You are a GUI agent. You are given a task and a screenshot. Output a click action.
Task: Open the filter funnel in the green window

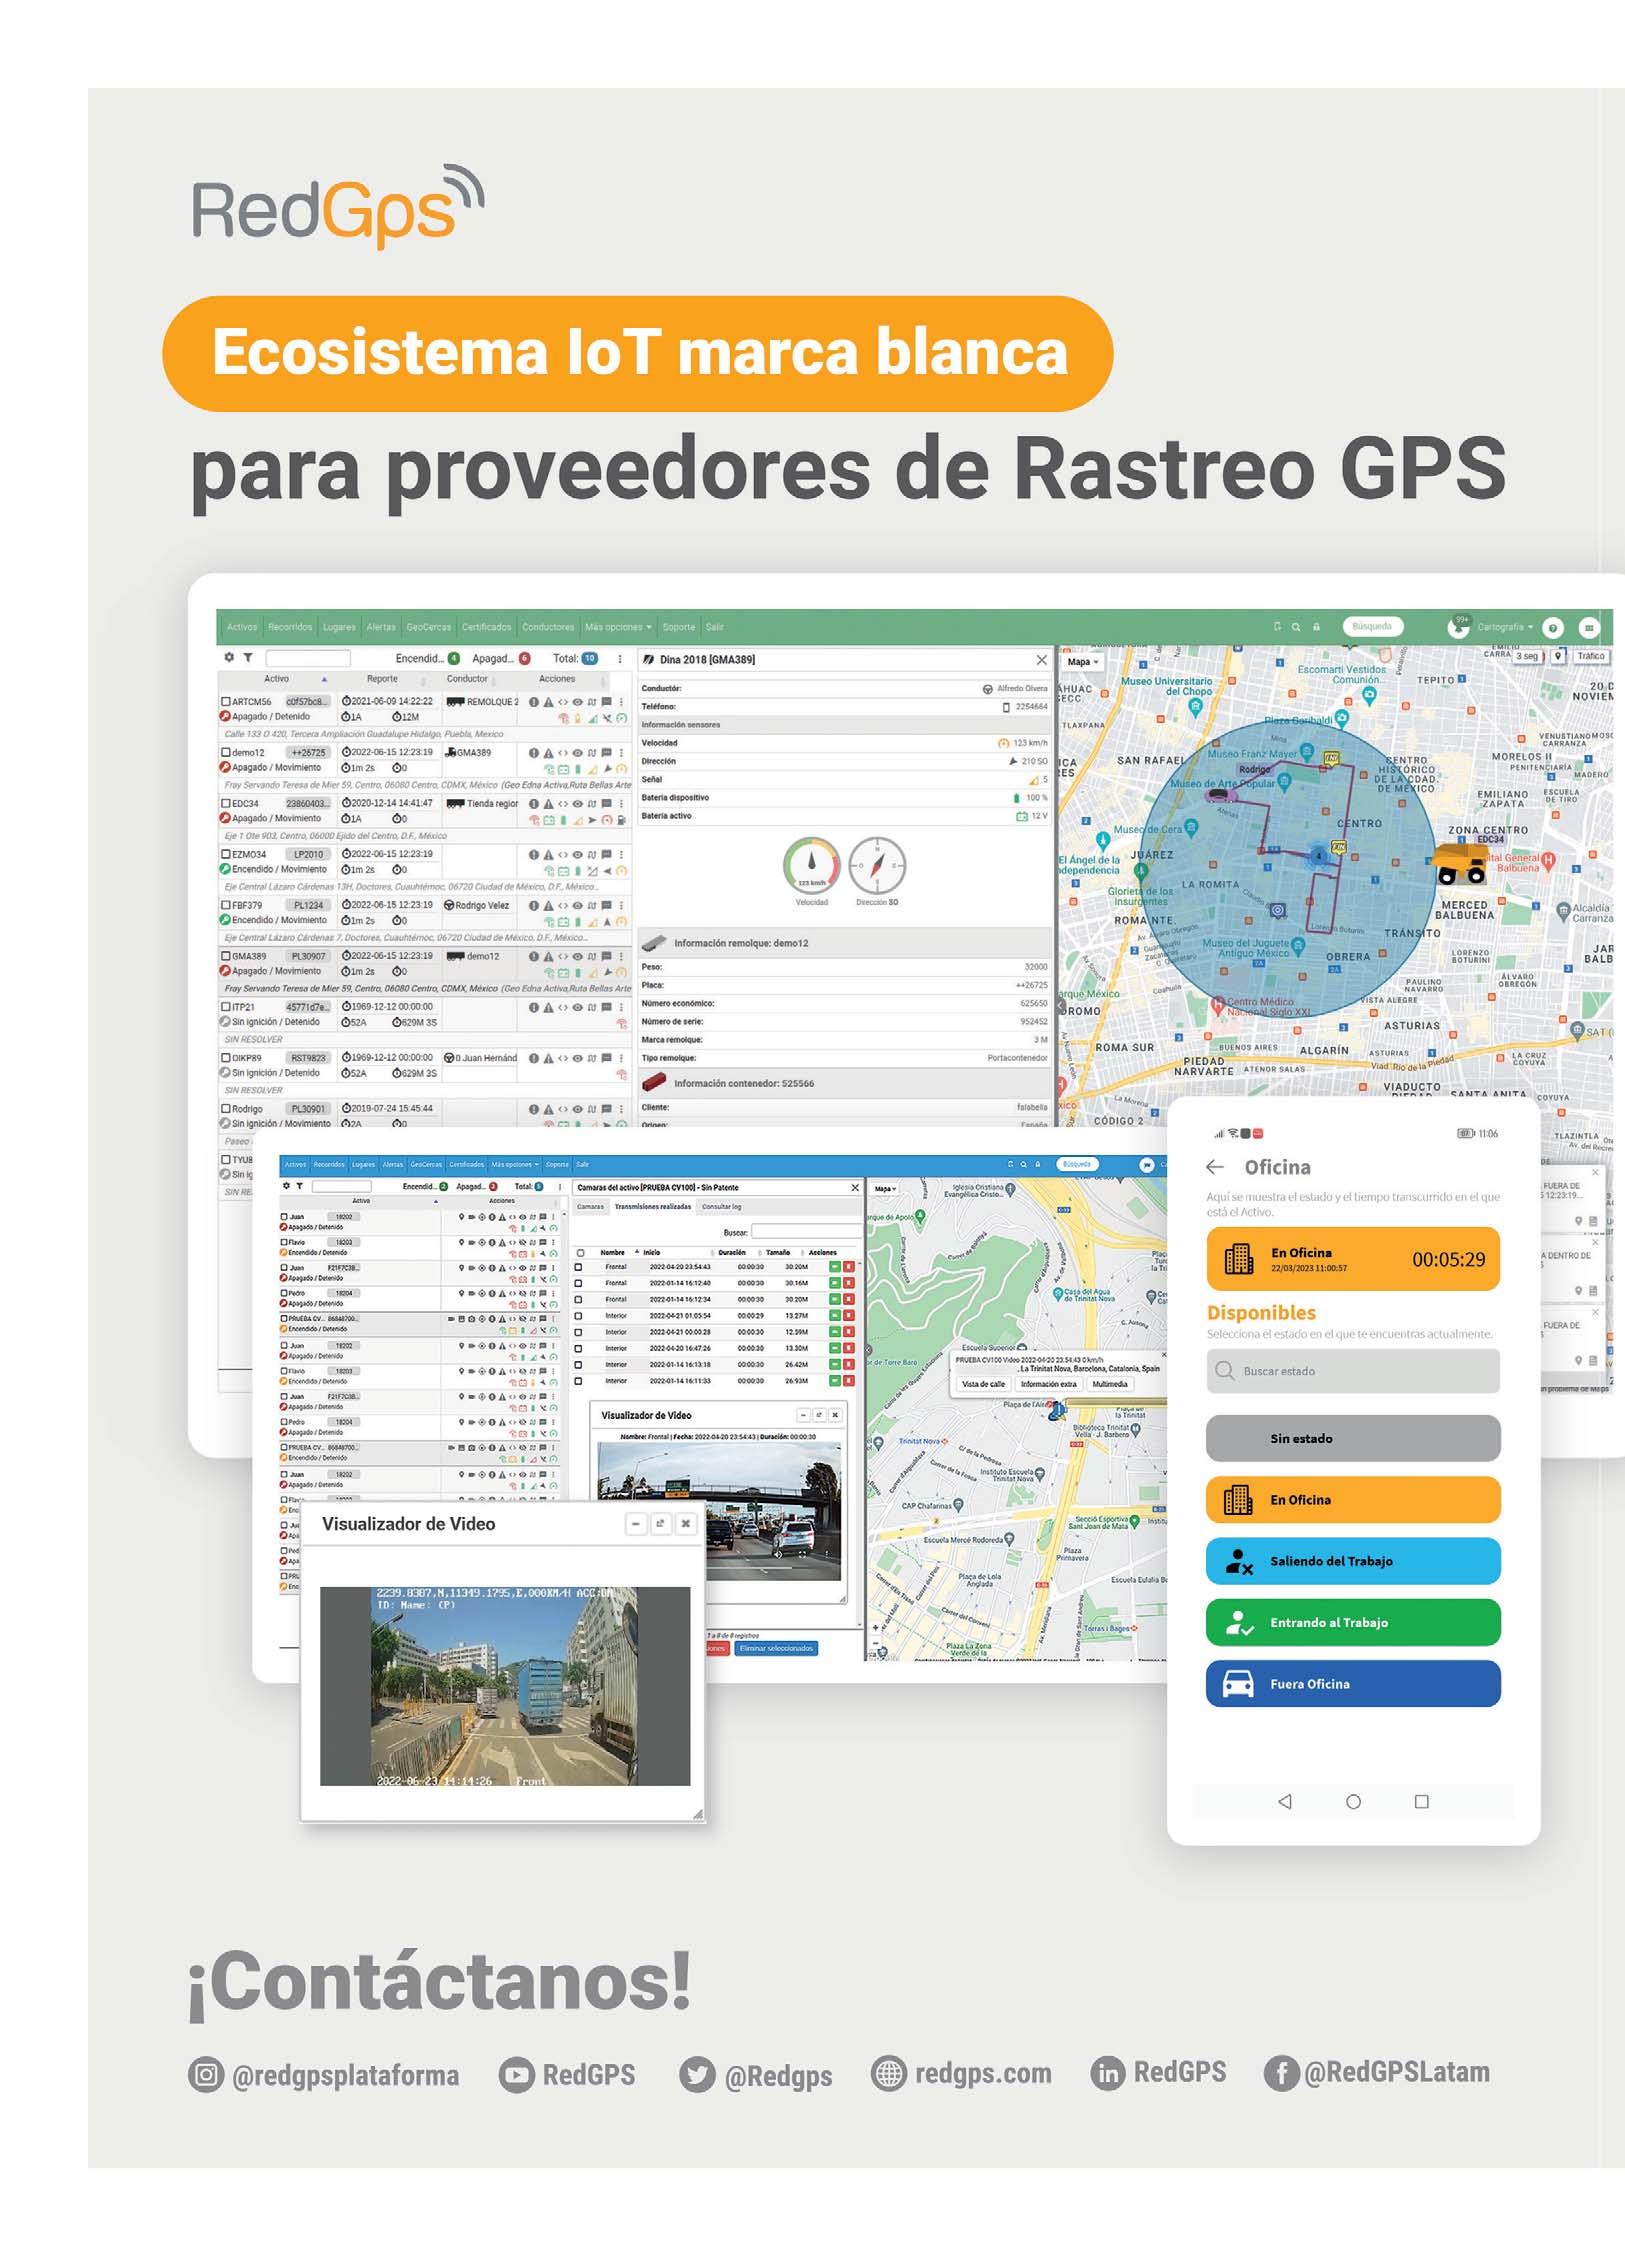(x=247, y=658)
